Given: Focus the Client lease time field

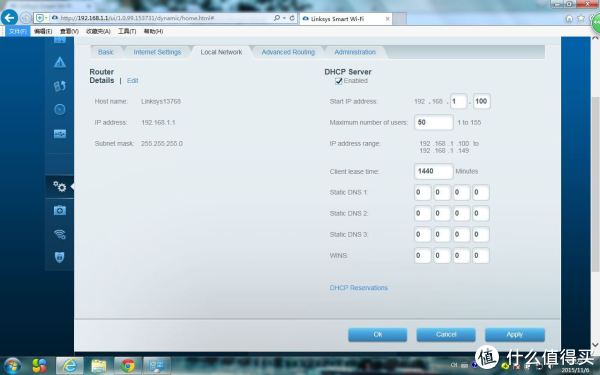Looking at the screenshot, I should (434, 171).
